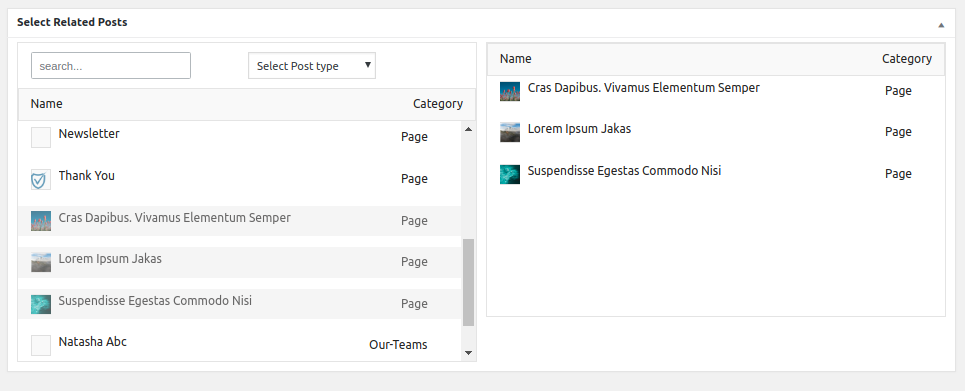
Task: Select Natasha Abc post title
Action: (x=93, y=341)
